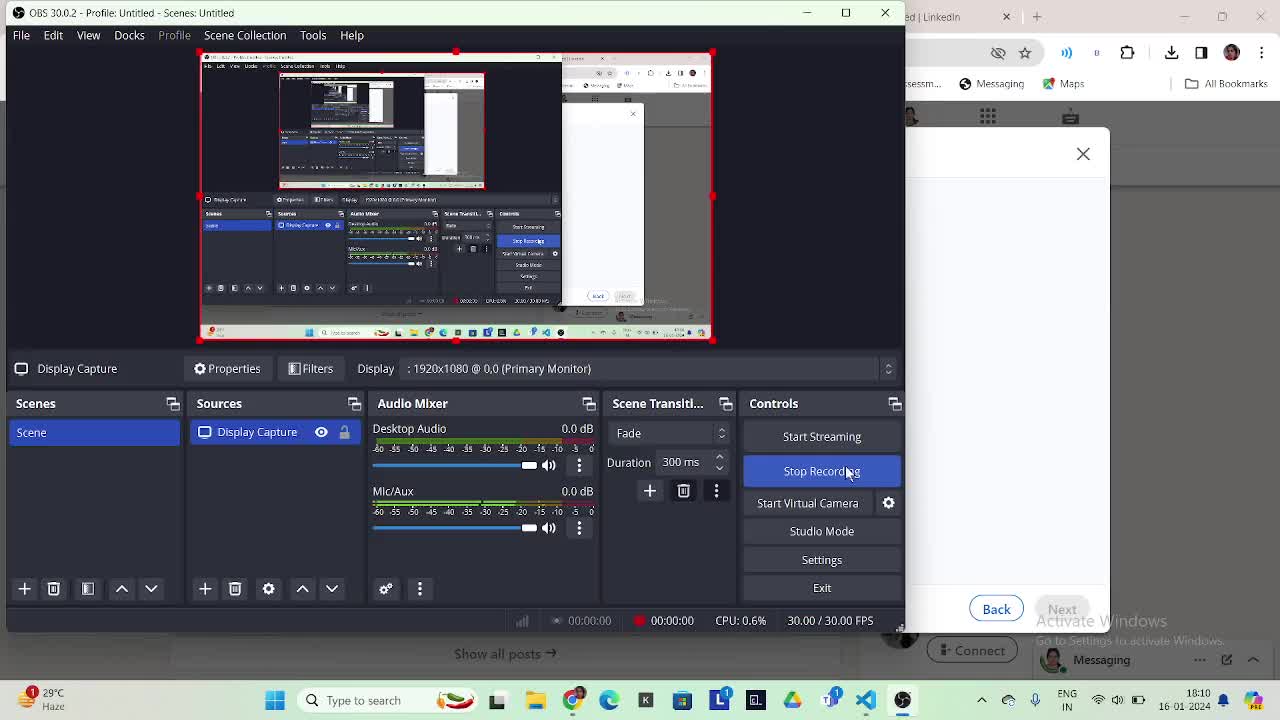1280x720 pixels.
Task: Click Start Streaming button
Action: (822, 437)
